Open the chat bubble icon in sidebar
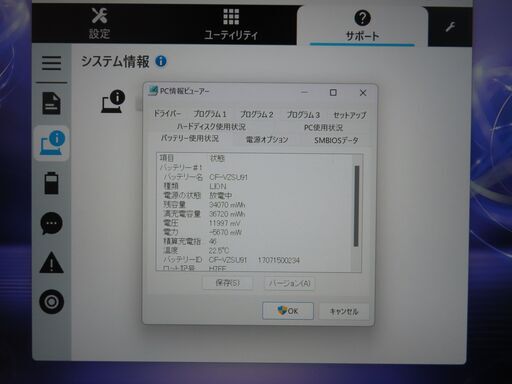Viewport: 512px width, 384px height. (x=51, y=223)
